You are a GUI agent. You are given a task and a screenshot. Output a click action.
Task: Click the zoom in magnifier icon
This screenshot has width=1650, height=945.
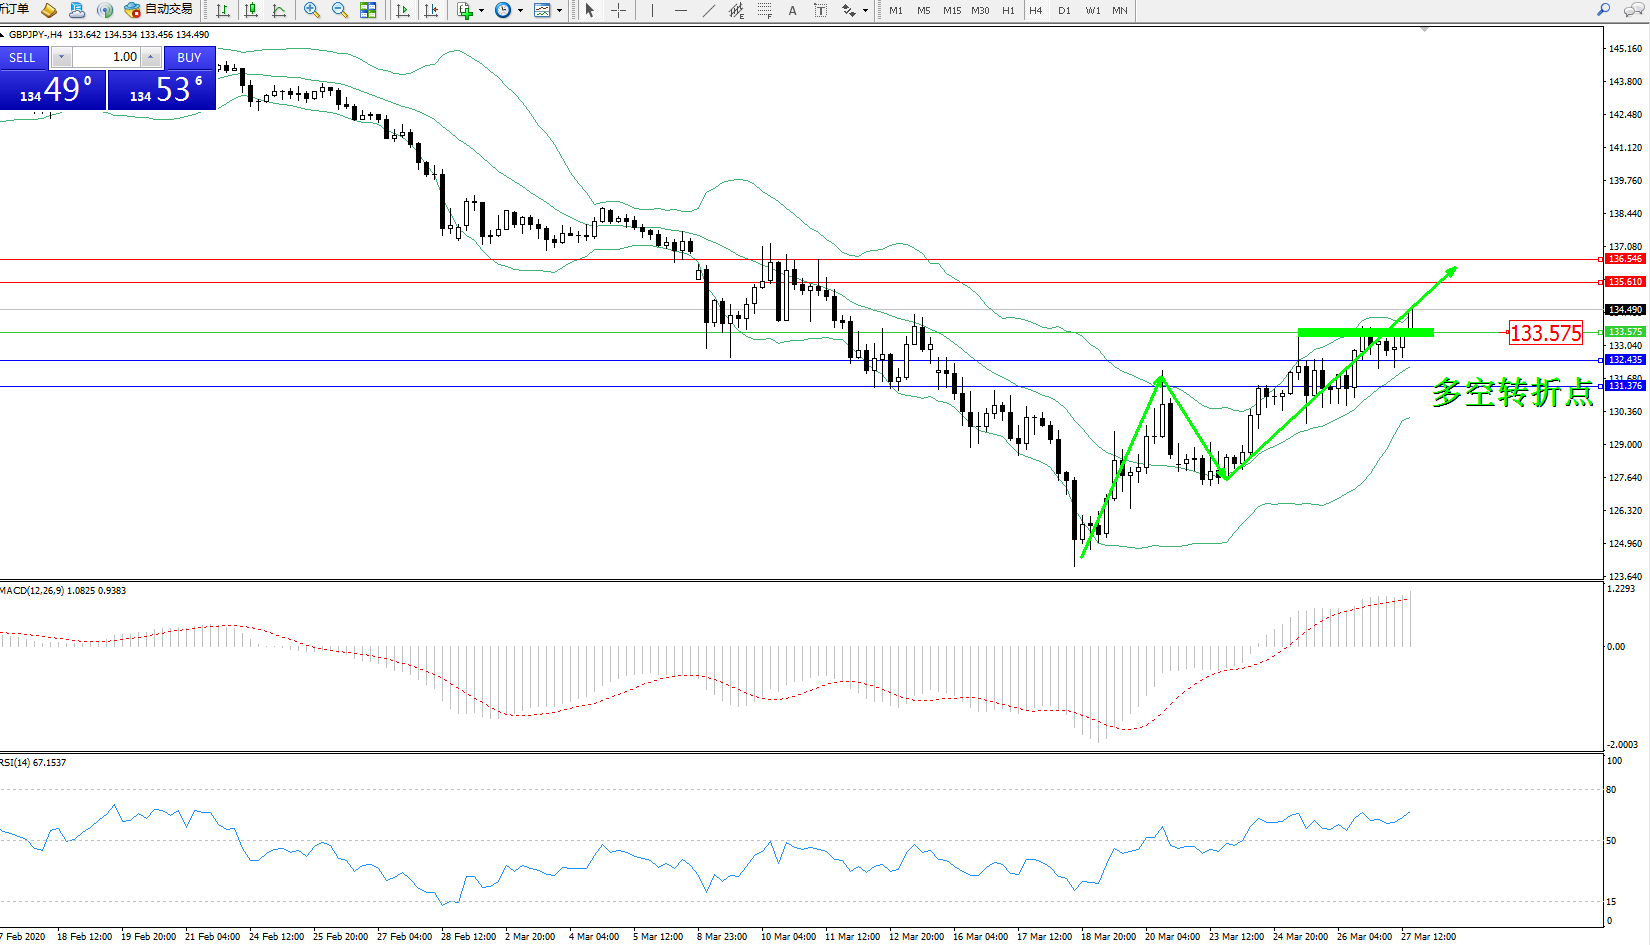[311, 10]
